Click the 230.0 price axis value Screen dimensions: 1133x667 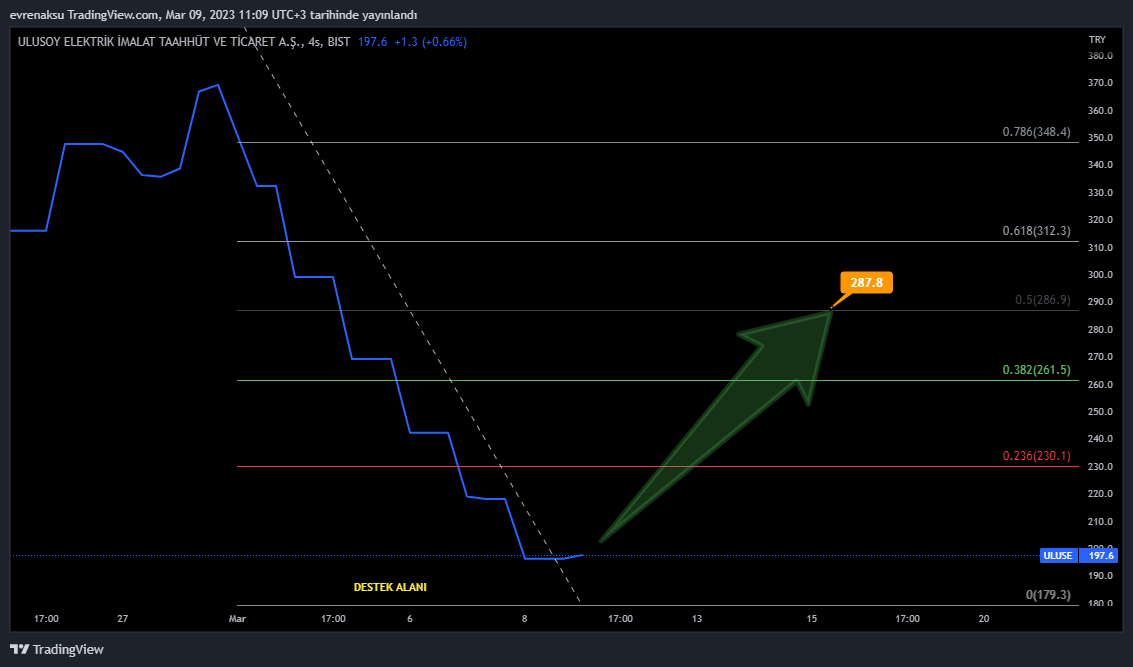click(1100, 467)
